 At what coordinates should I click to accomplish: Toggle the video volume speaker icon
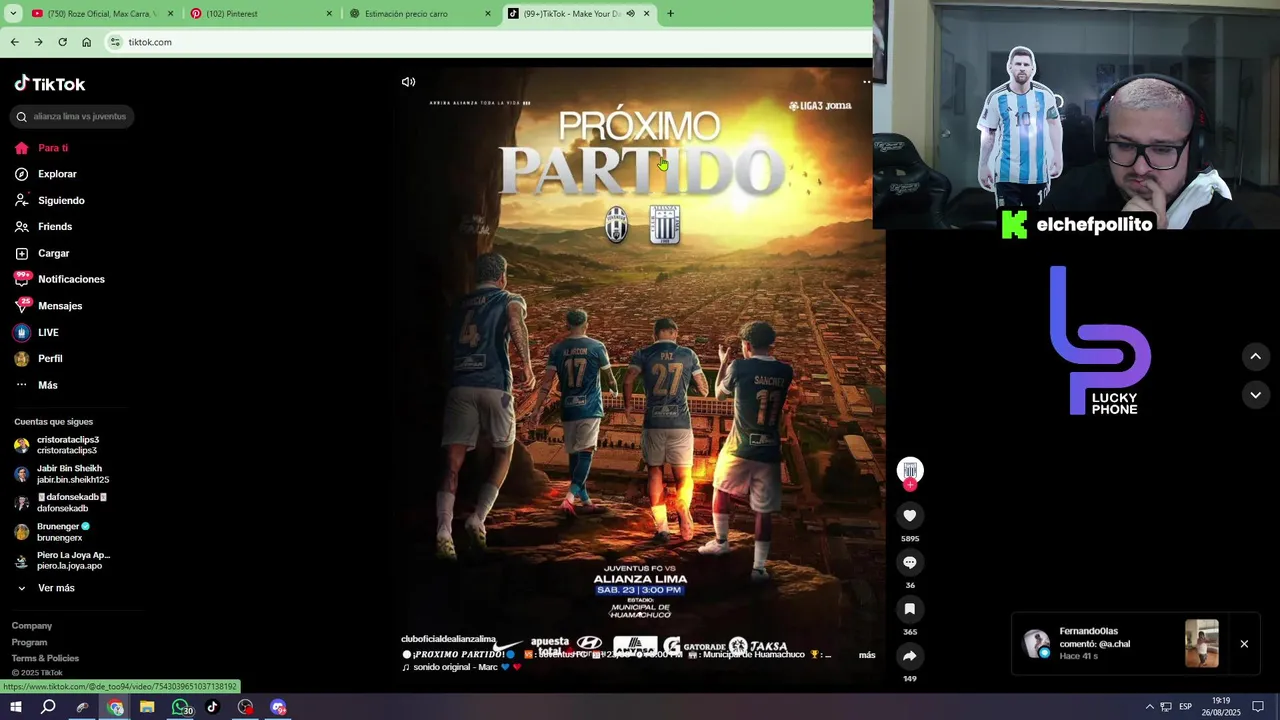[408, 82]
